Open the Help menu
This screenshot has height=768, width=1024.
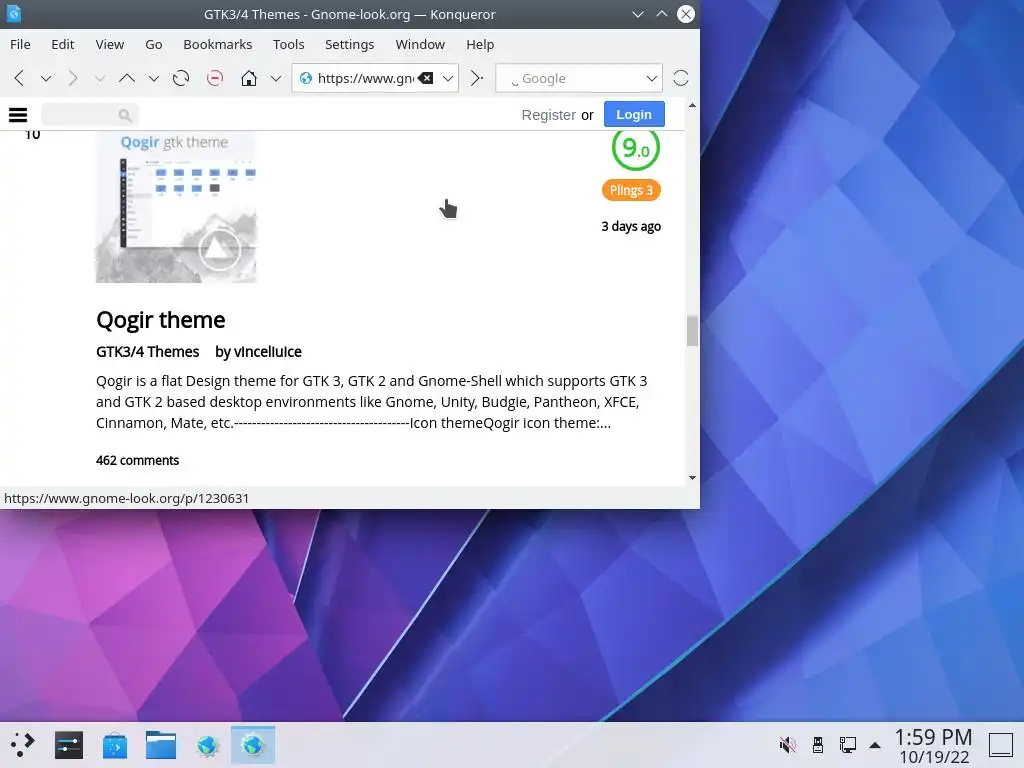(480, 44)
